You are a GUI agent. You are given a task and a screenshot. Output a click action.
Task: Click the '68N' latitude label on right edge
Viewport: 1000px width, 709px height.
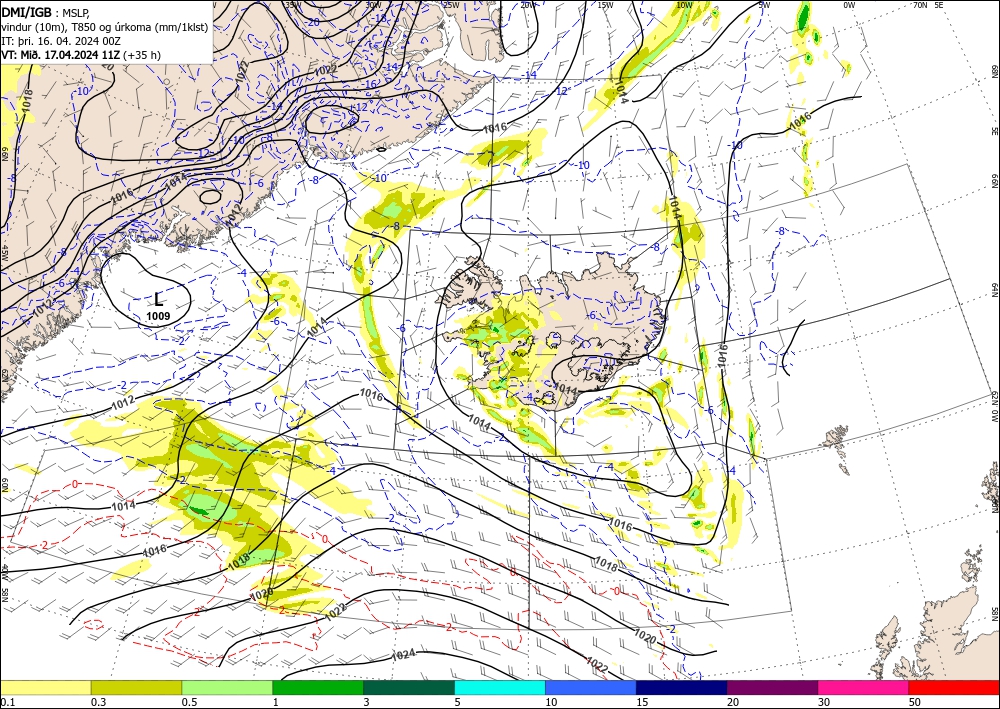[994, 71]
